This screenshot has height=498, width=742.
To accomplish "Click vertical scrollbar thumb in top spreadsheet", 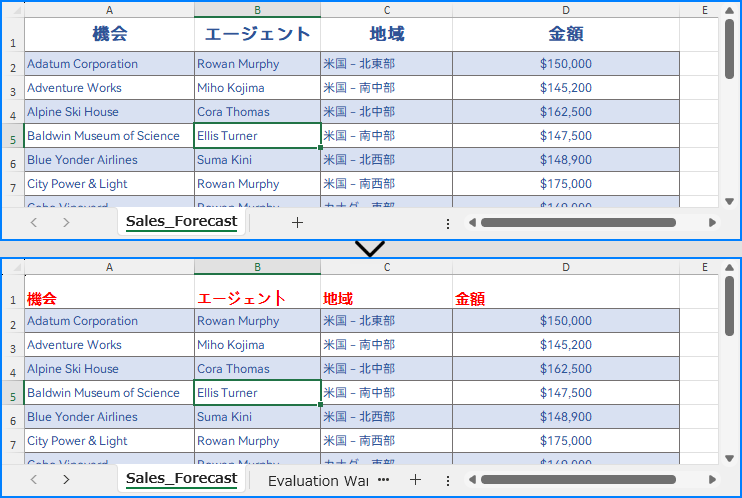I will pyautogui.click(x=729, y=49).
